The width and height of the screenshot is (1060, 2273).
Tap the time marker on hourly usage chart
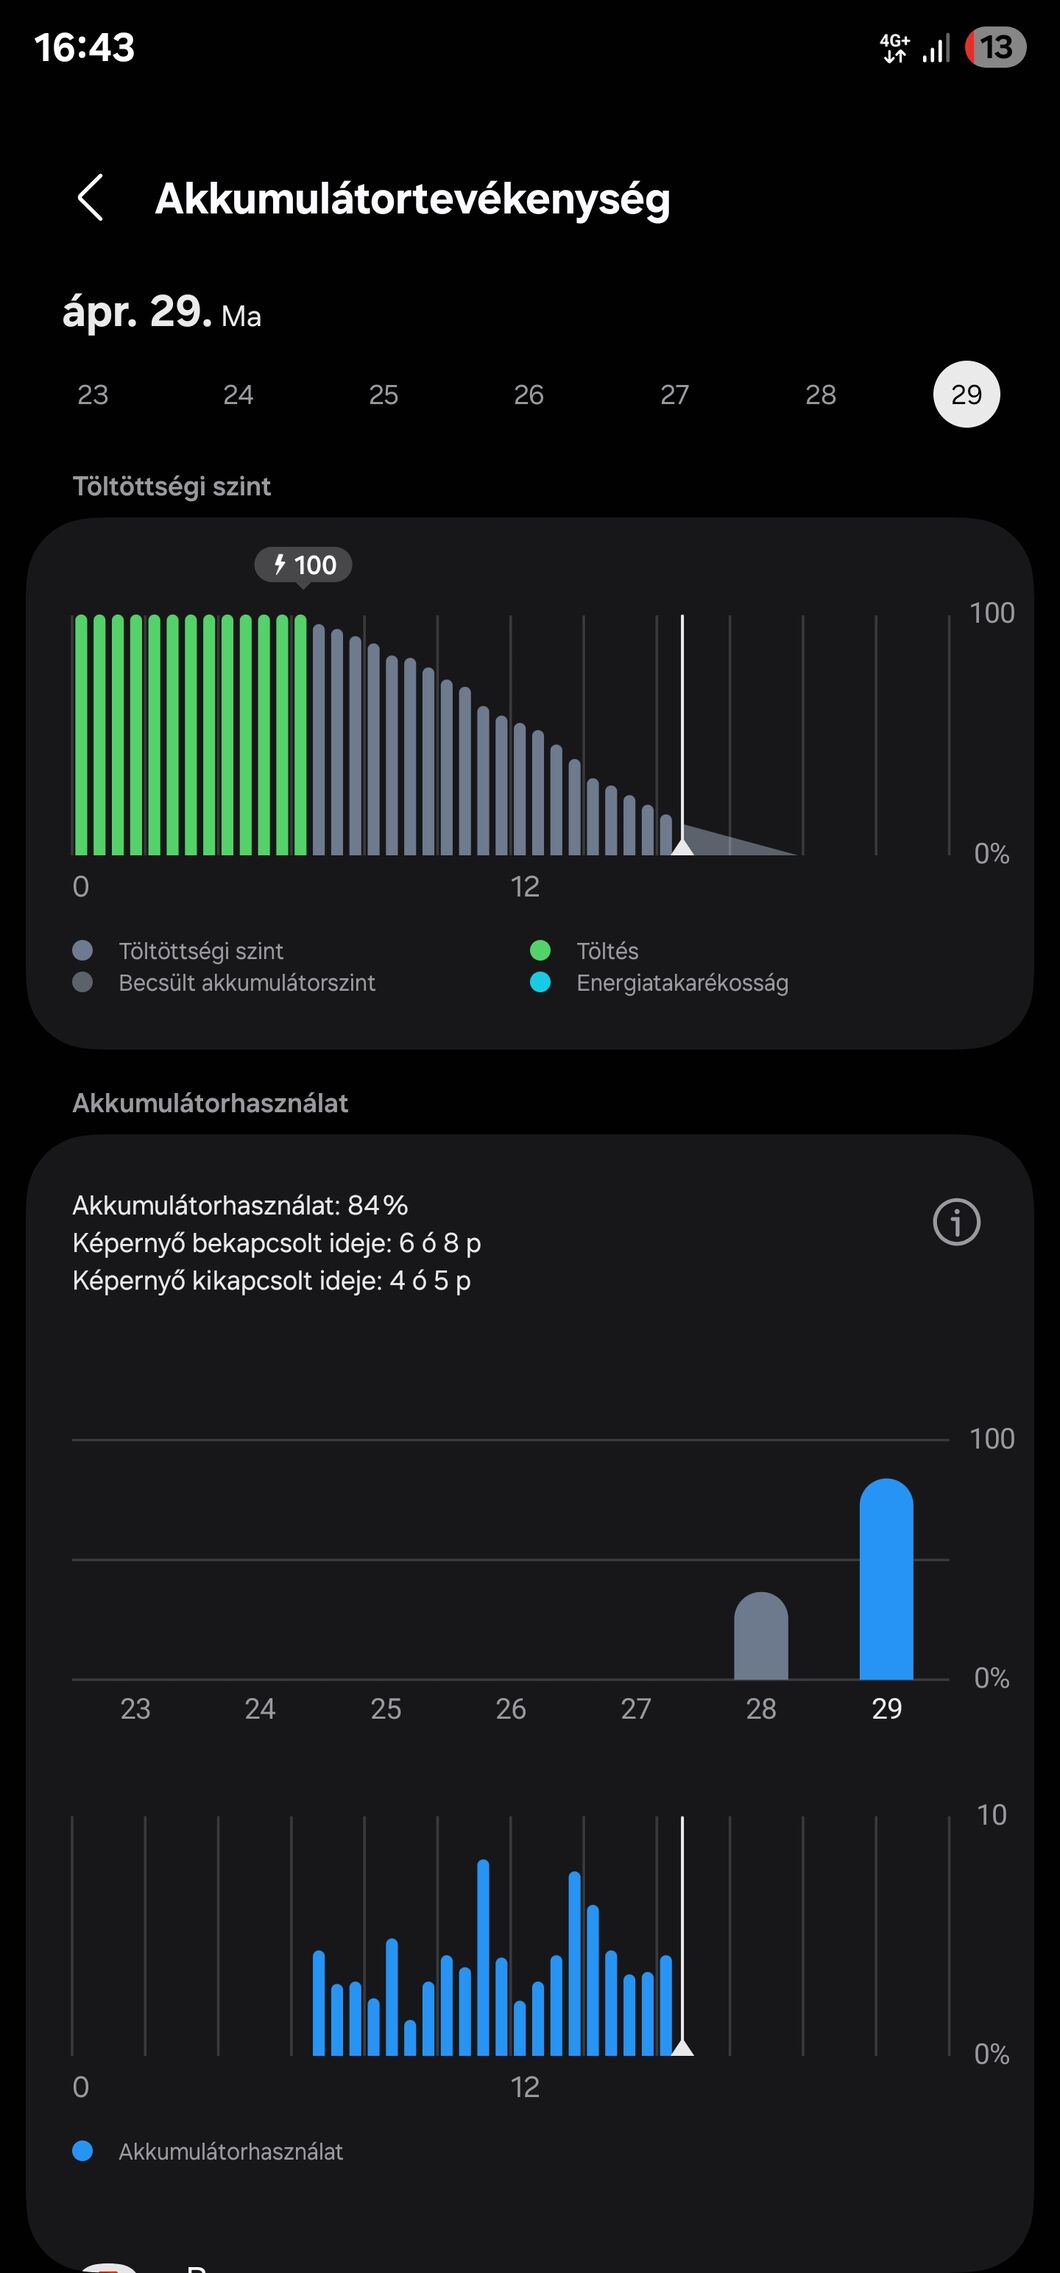click(x=683, y=1935)
